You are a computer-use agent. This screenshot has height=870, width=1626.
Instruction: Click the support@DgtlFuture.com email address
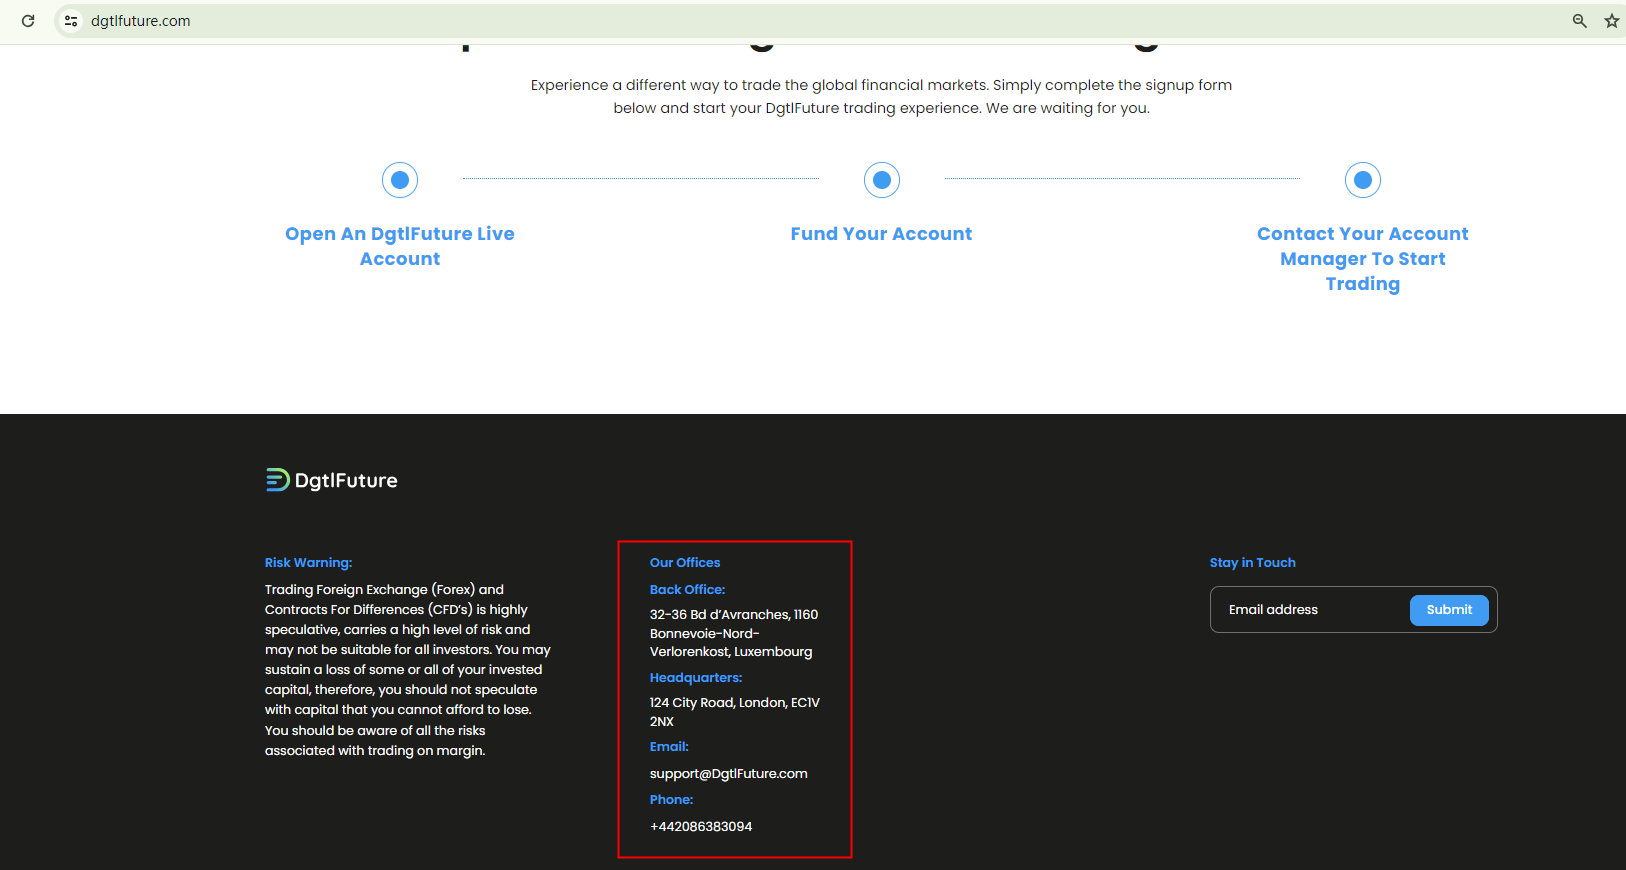pyautogui.click(x=728, y=774)
